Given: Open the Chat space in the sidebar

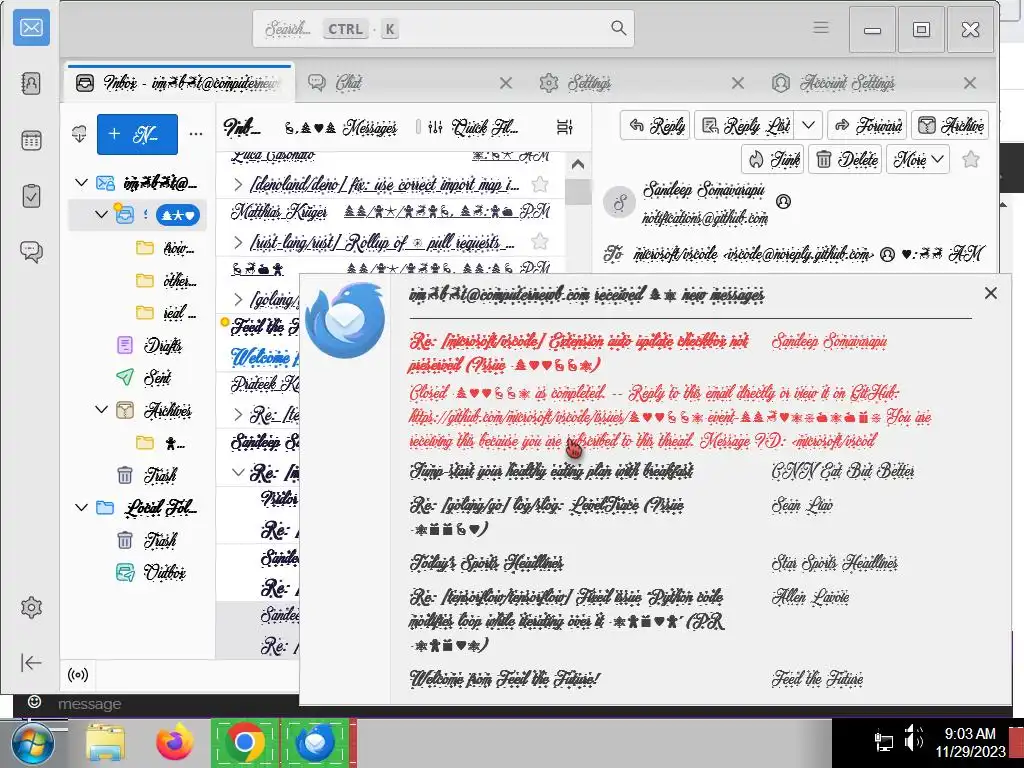Looking at the screenshot, I should 31,251.
